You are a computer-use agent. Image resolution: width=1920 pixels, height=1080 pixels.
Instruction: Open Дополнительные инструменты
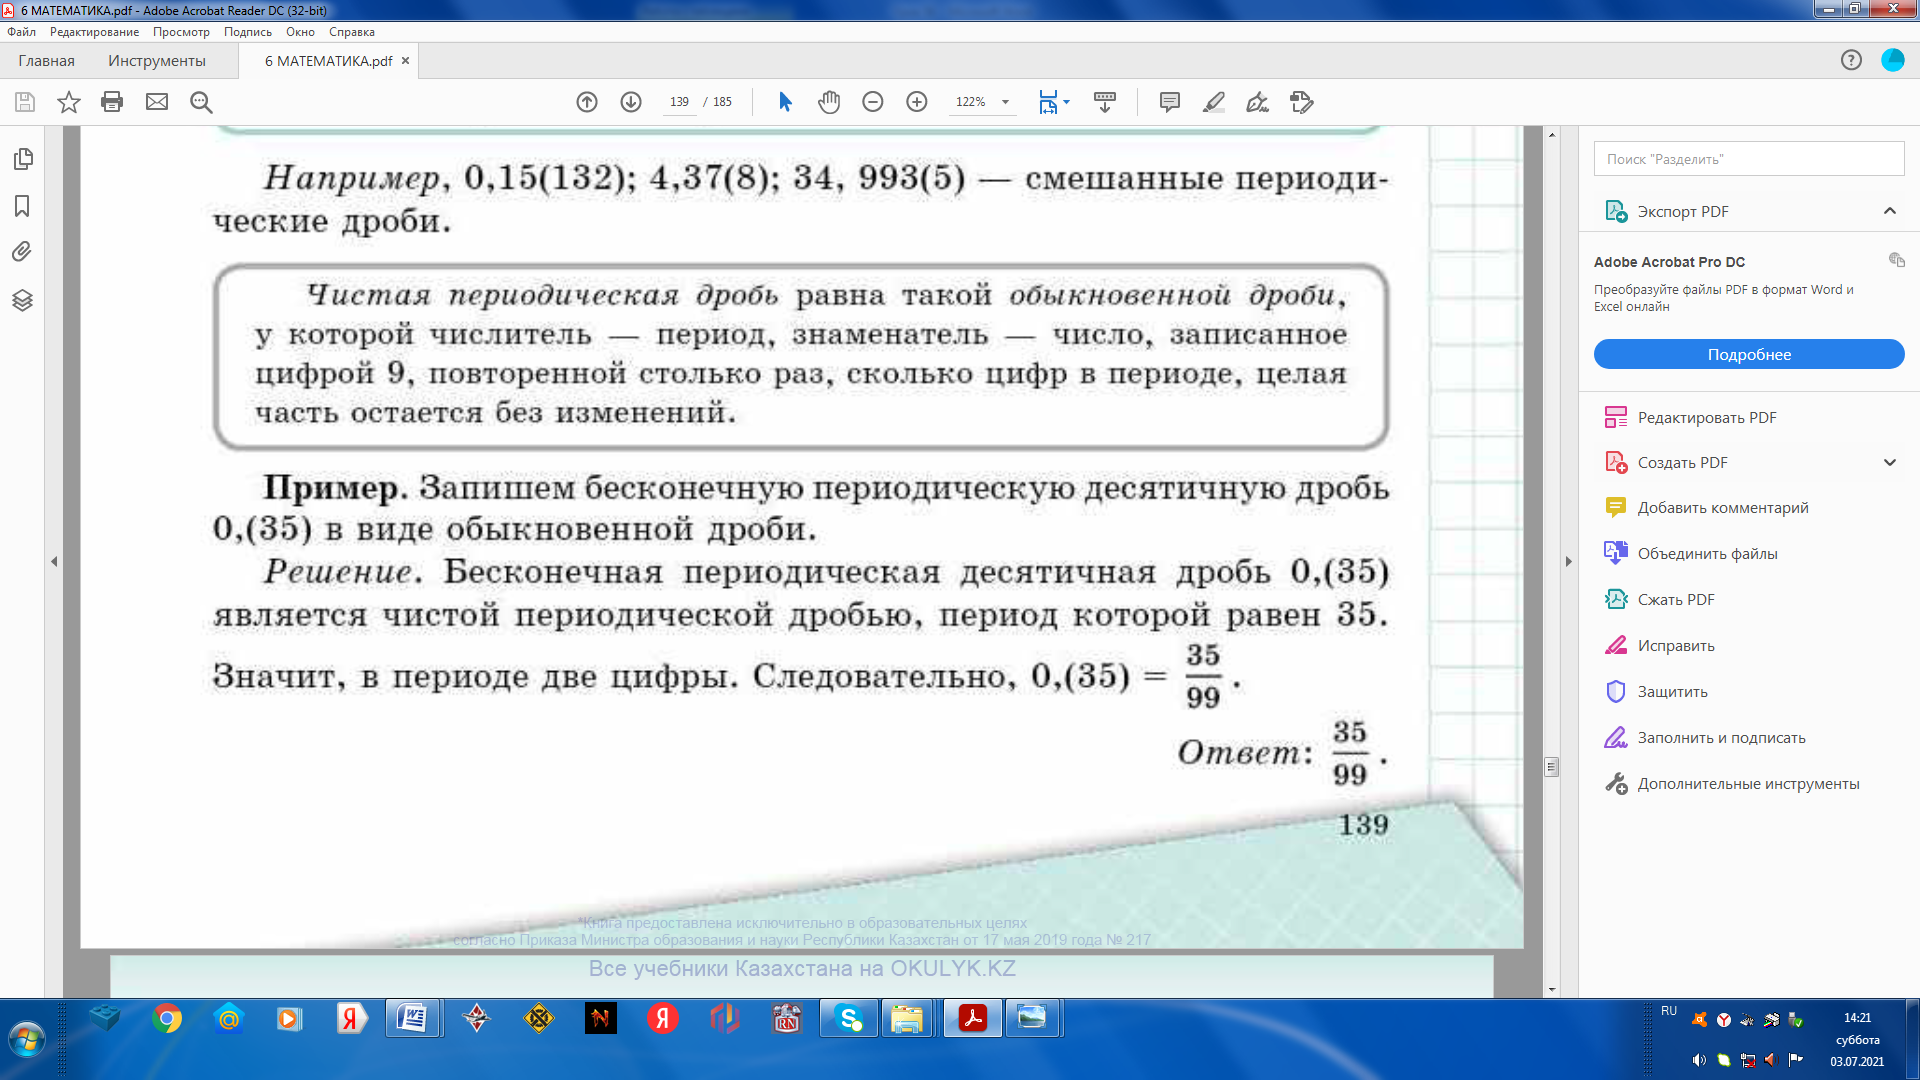click(x=1748, y=784)
